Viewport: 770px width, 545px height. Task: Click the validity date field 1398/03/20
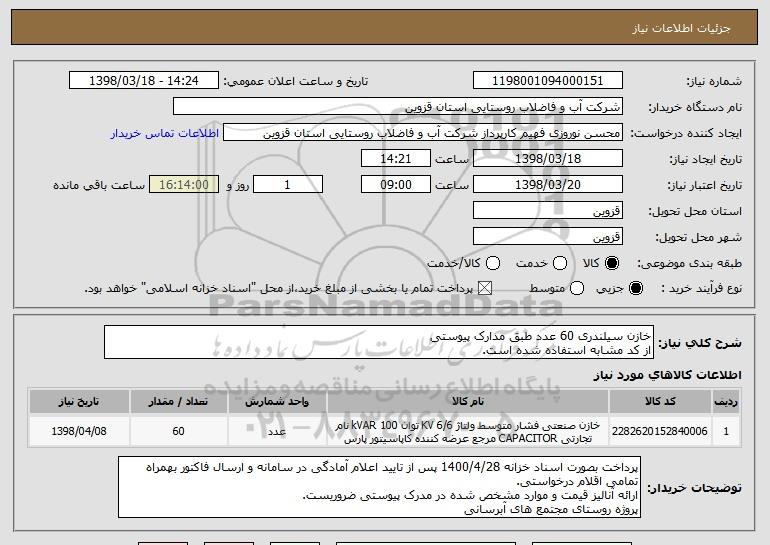click(548, 185)
